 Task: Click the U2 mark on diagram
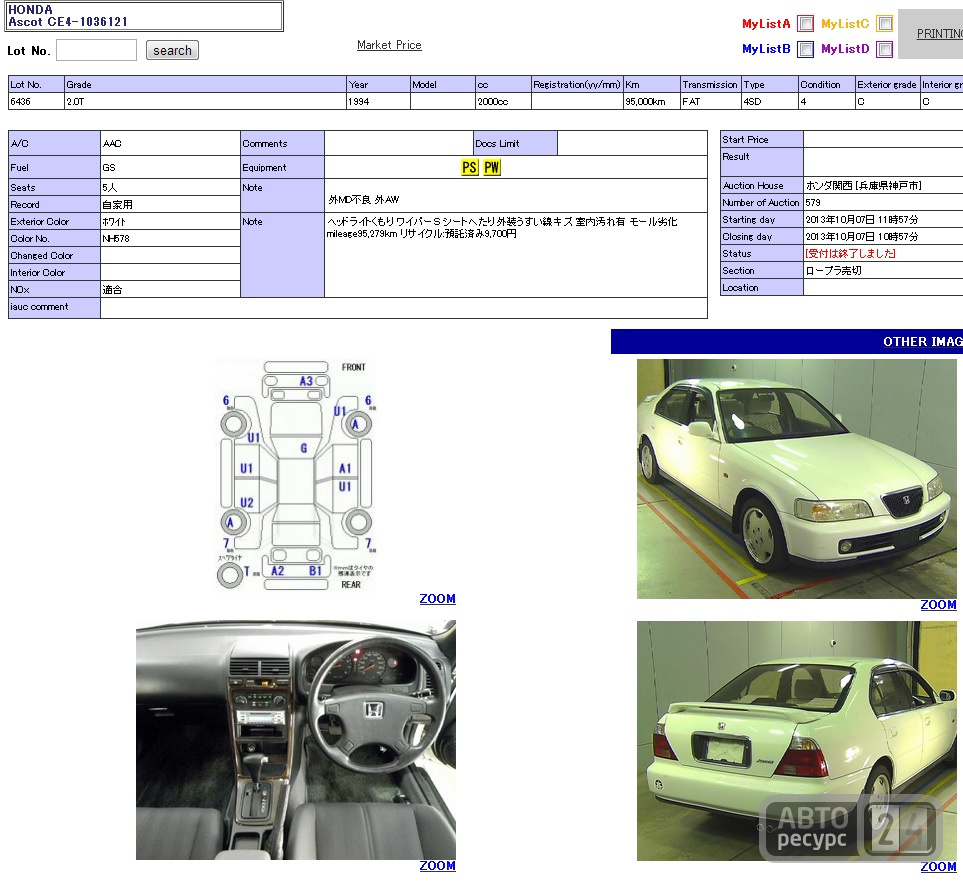247,502
